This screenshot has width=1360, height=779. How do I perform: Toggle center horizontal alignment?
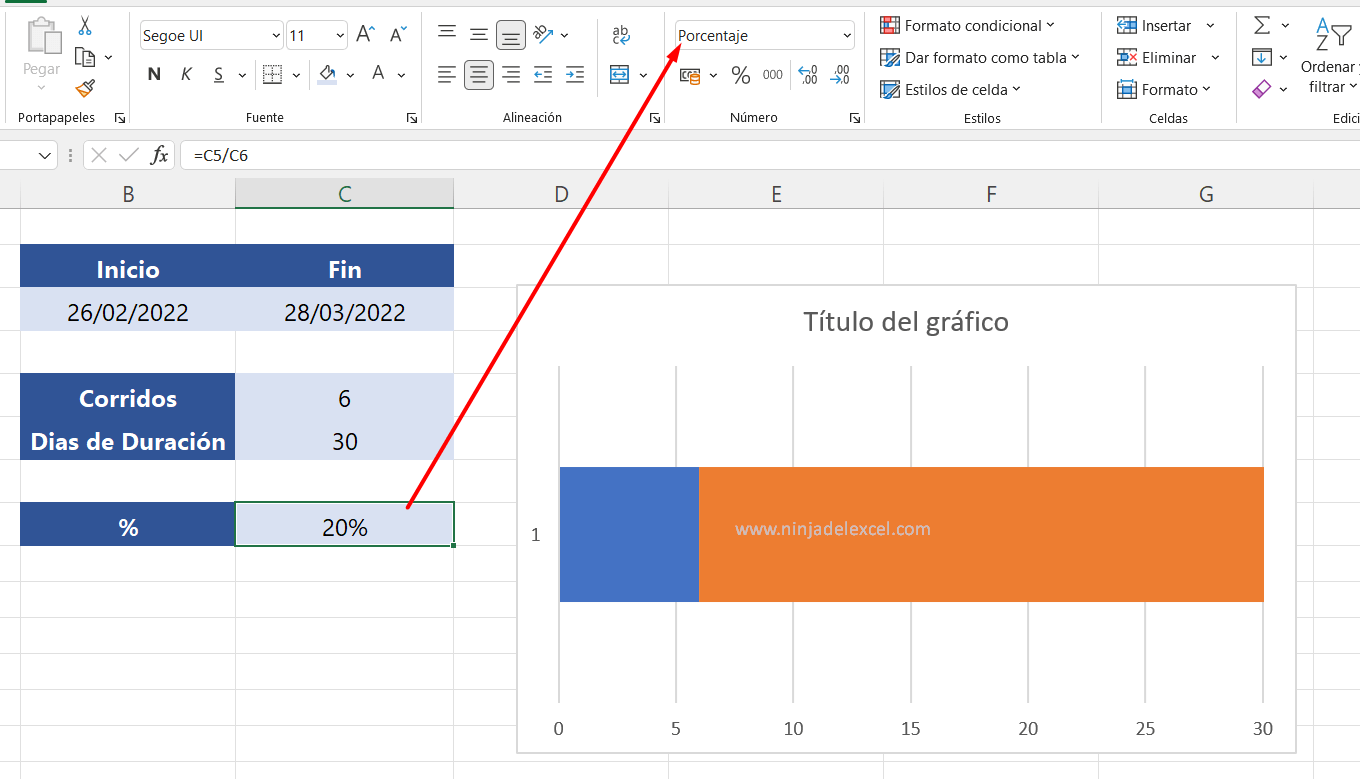click(479, 74)
